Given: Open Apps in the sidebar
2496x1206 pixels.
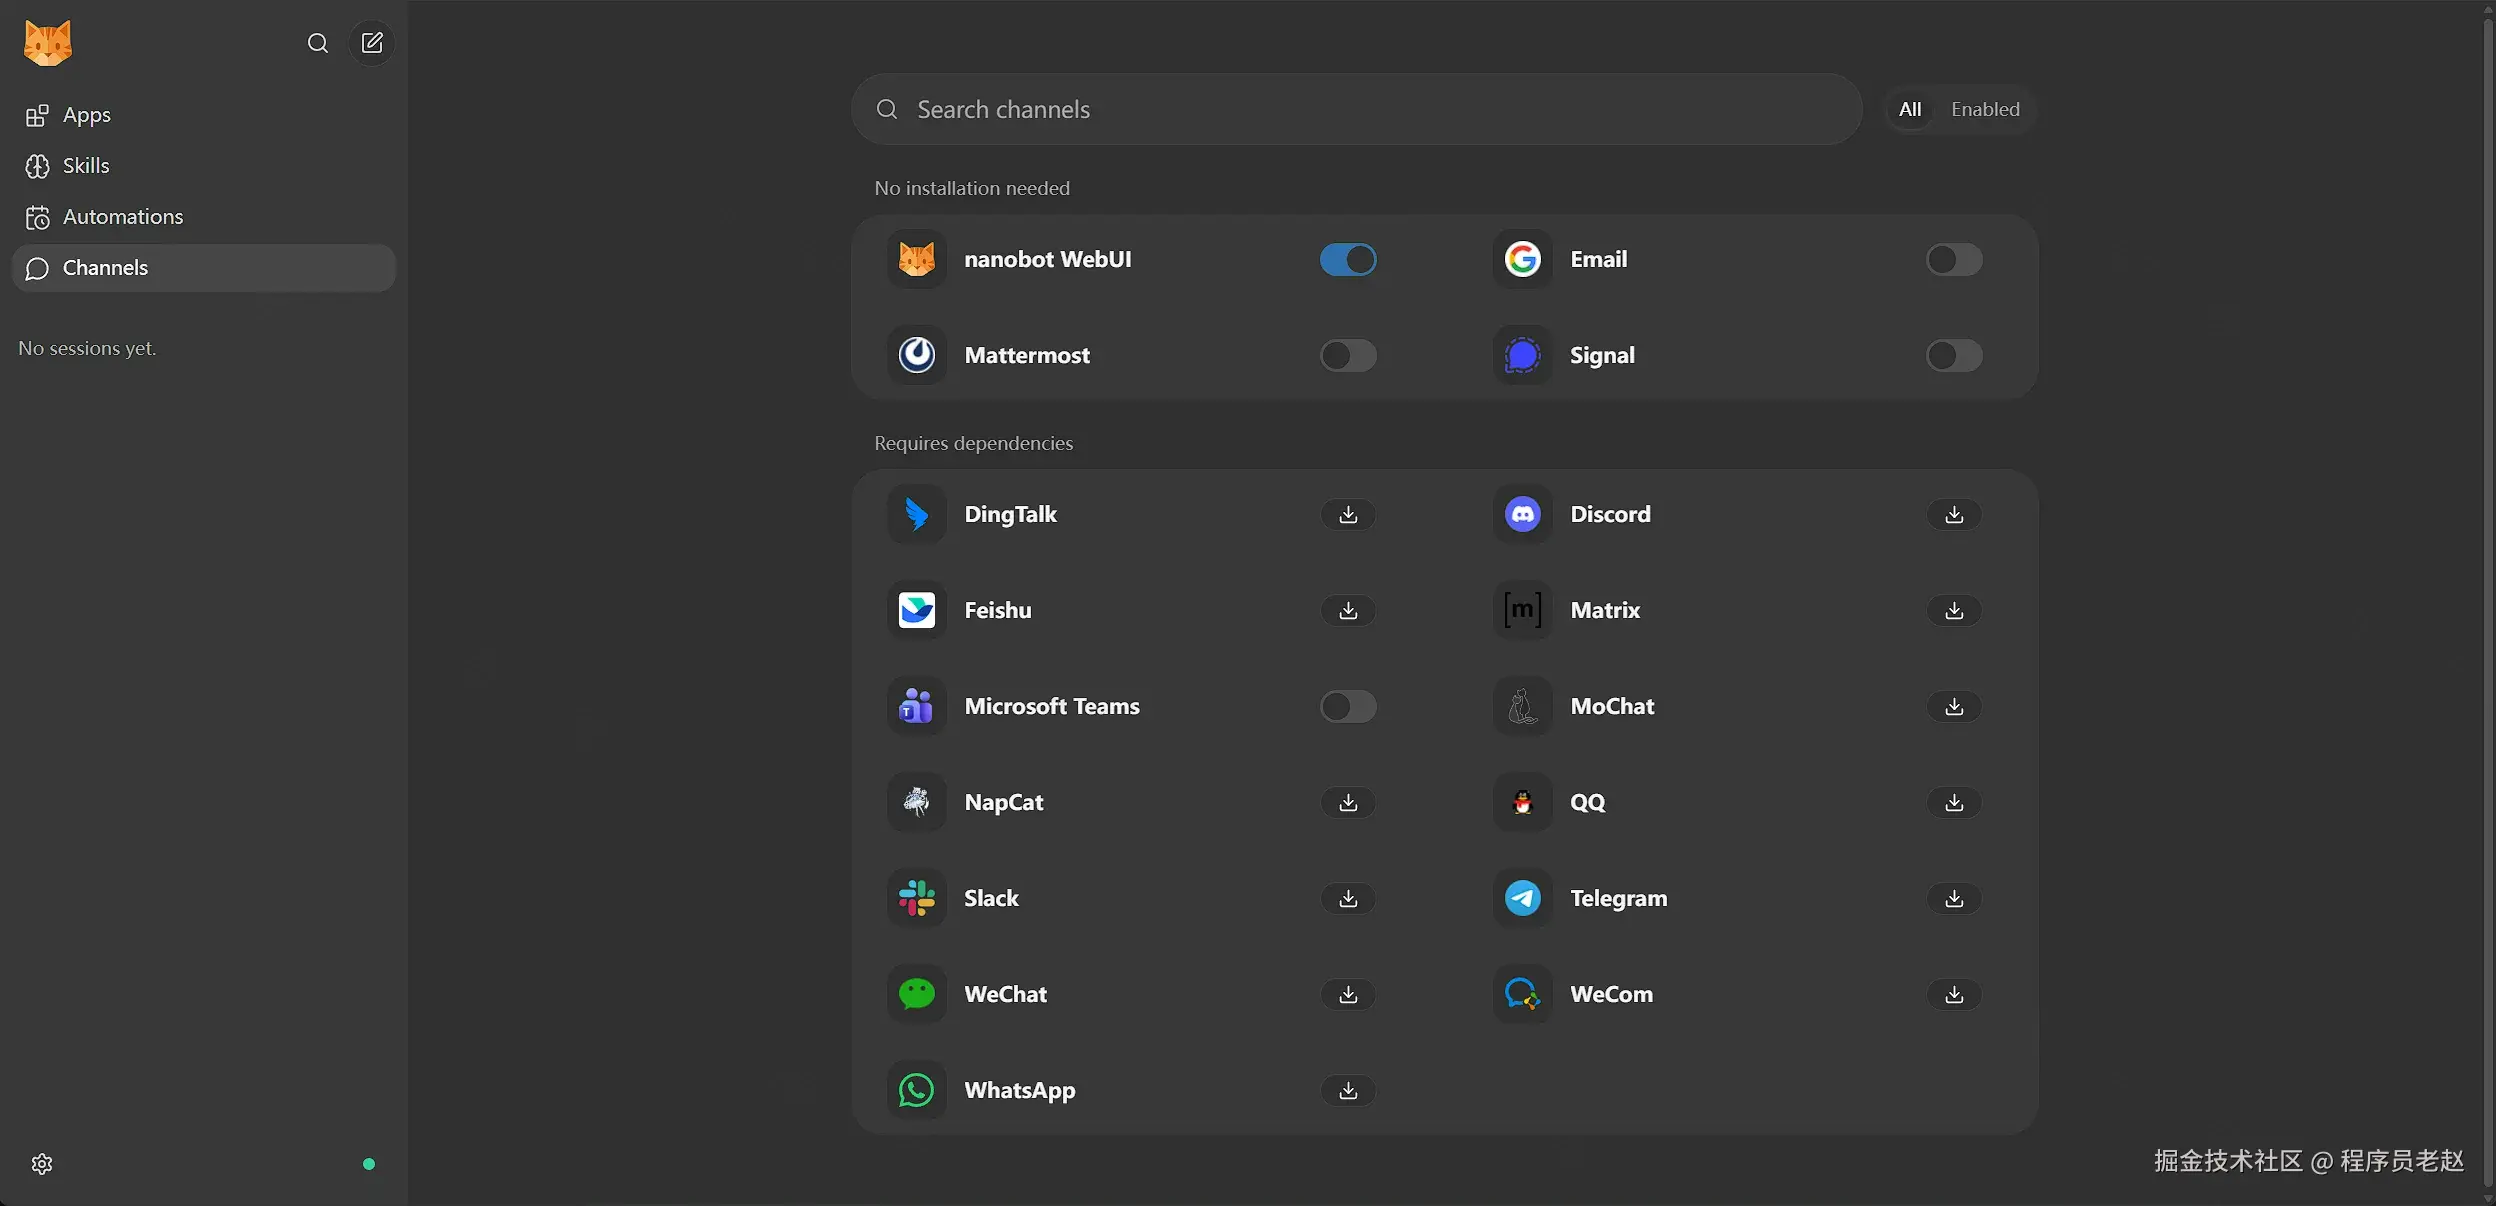Looking at the screenshot, I should click(x=204, y=115).
